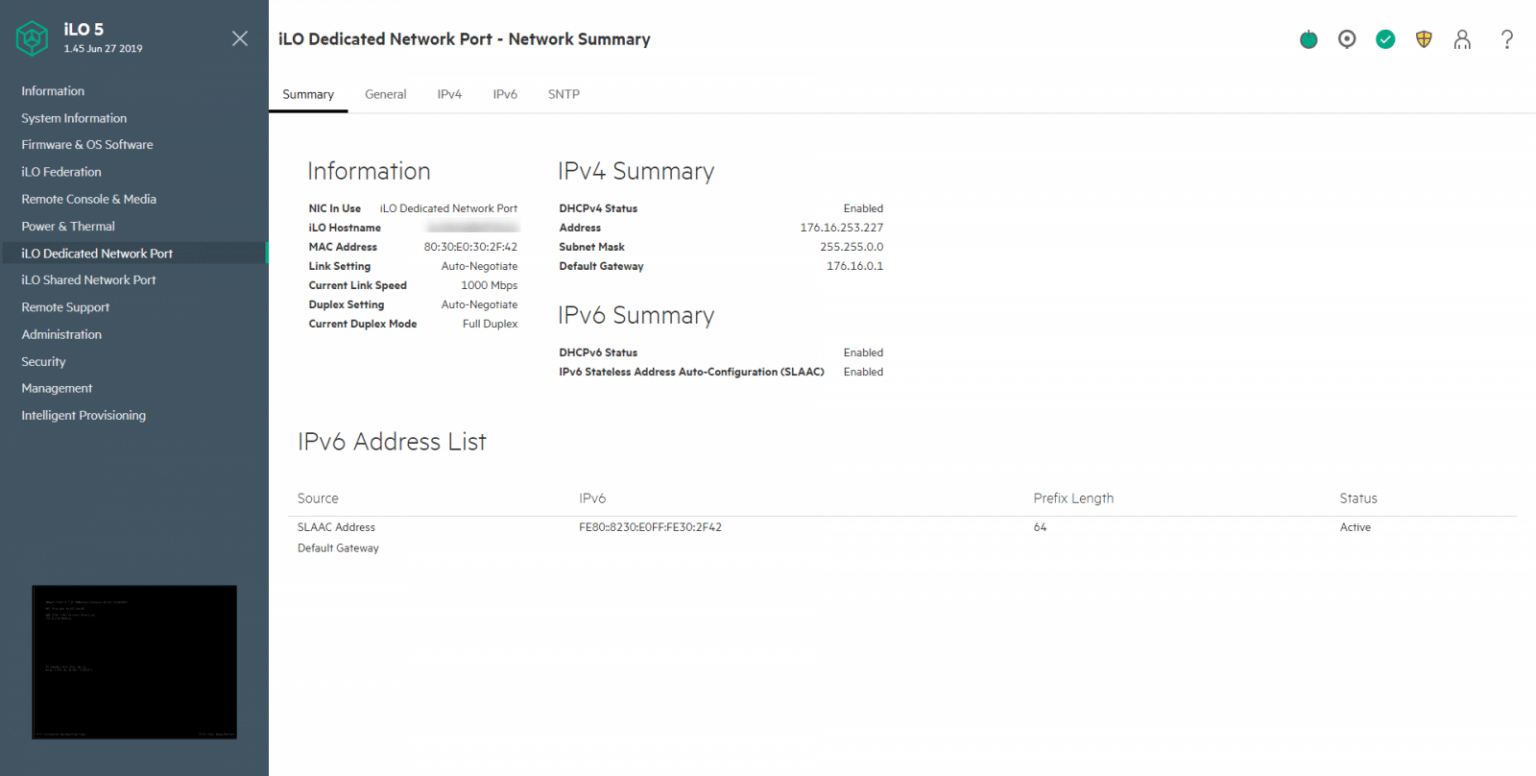Click MAC address 80:30:E0:30:2F:42
This screenshot has width=1536, height=776.
[470, 247]
